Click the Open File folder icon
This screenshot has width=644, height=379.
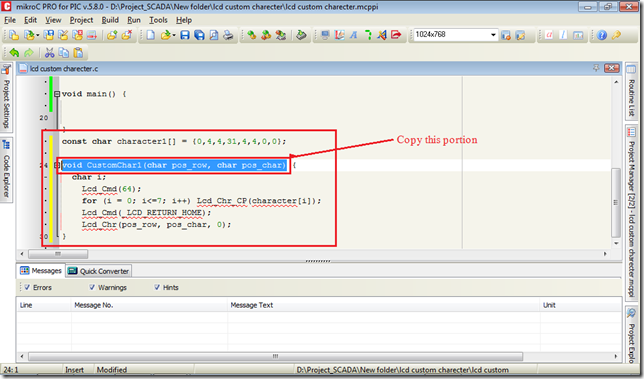166,35
